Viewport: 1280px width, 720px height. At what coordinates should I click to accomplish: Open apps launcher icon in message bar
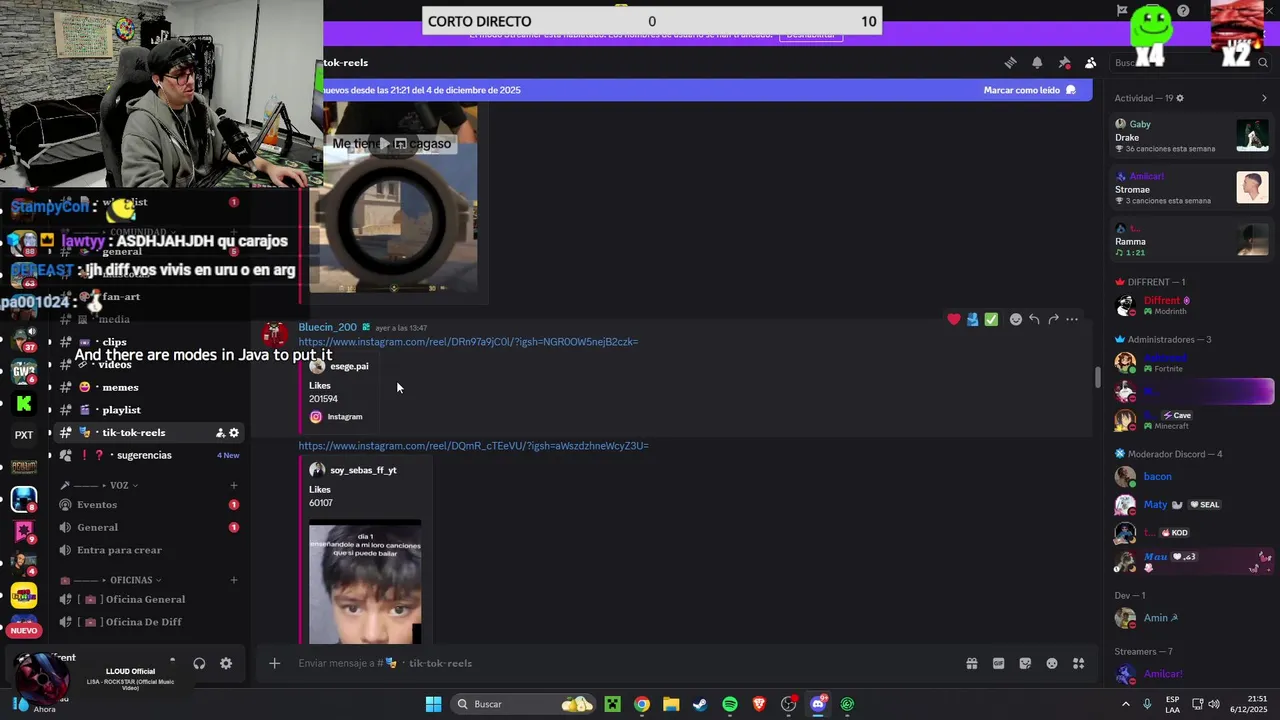click(x=1079, y=663)
